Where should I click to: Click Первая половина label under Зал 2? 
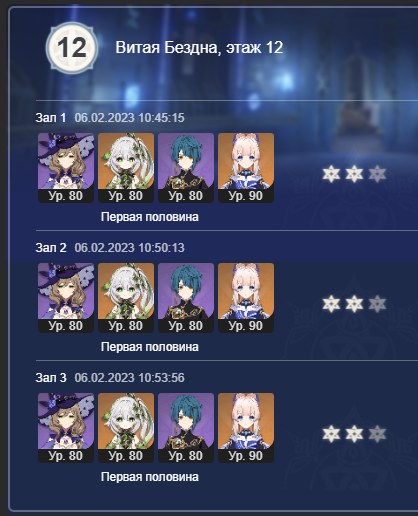coord(150,347)
